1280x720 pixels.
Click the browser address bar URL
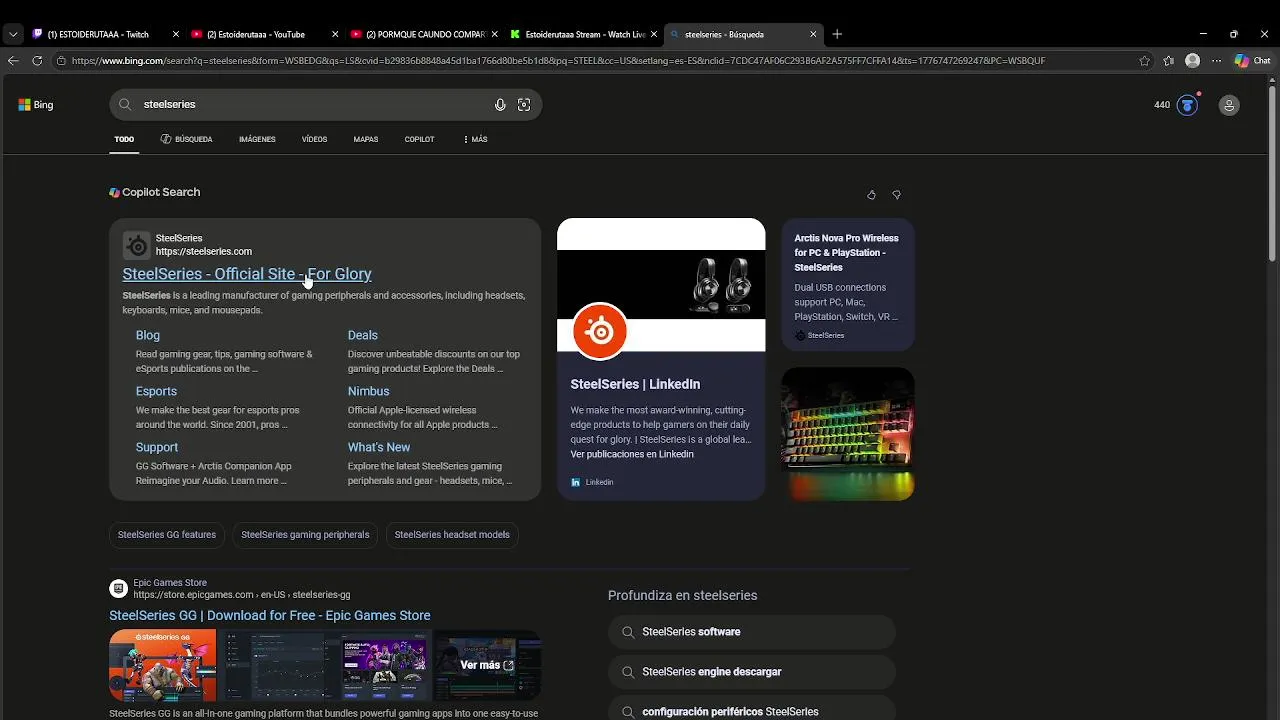pos(558,61)
